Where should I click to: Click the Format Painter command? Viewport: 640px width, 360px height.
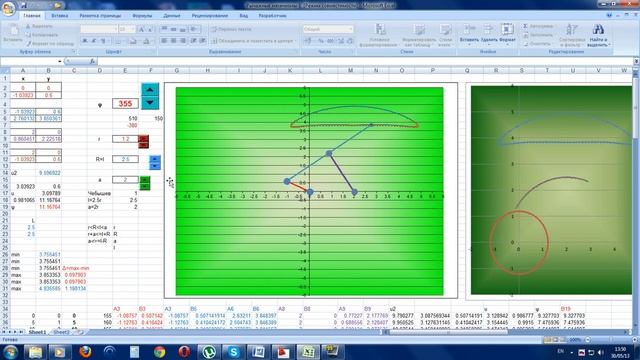tap(50, 43)
